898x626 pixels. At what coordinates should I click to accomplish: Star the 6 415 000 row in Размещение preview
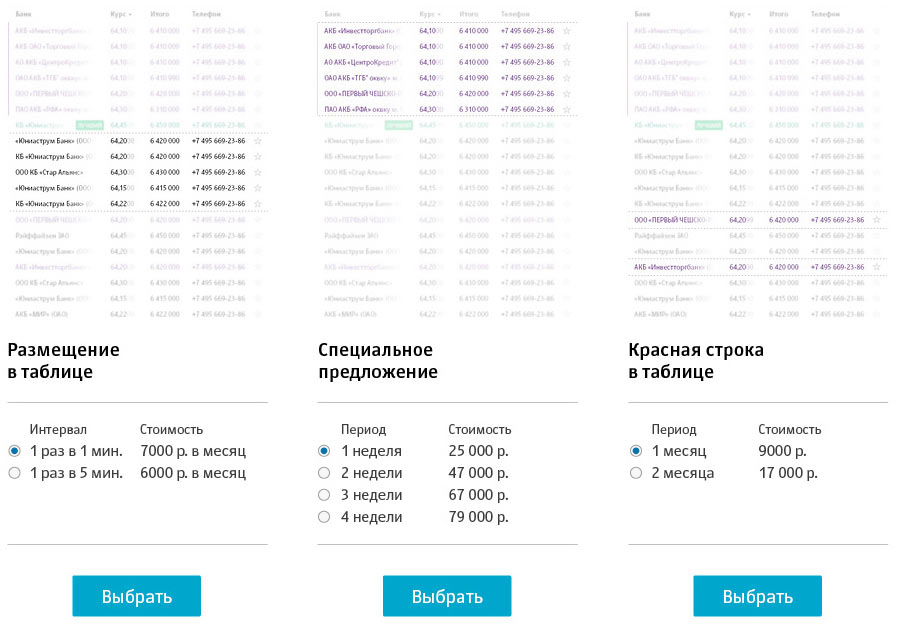pos(258,188)
